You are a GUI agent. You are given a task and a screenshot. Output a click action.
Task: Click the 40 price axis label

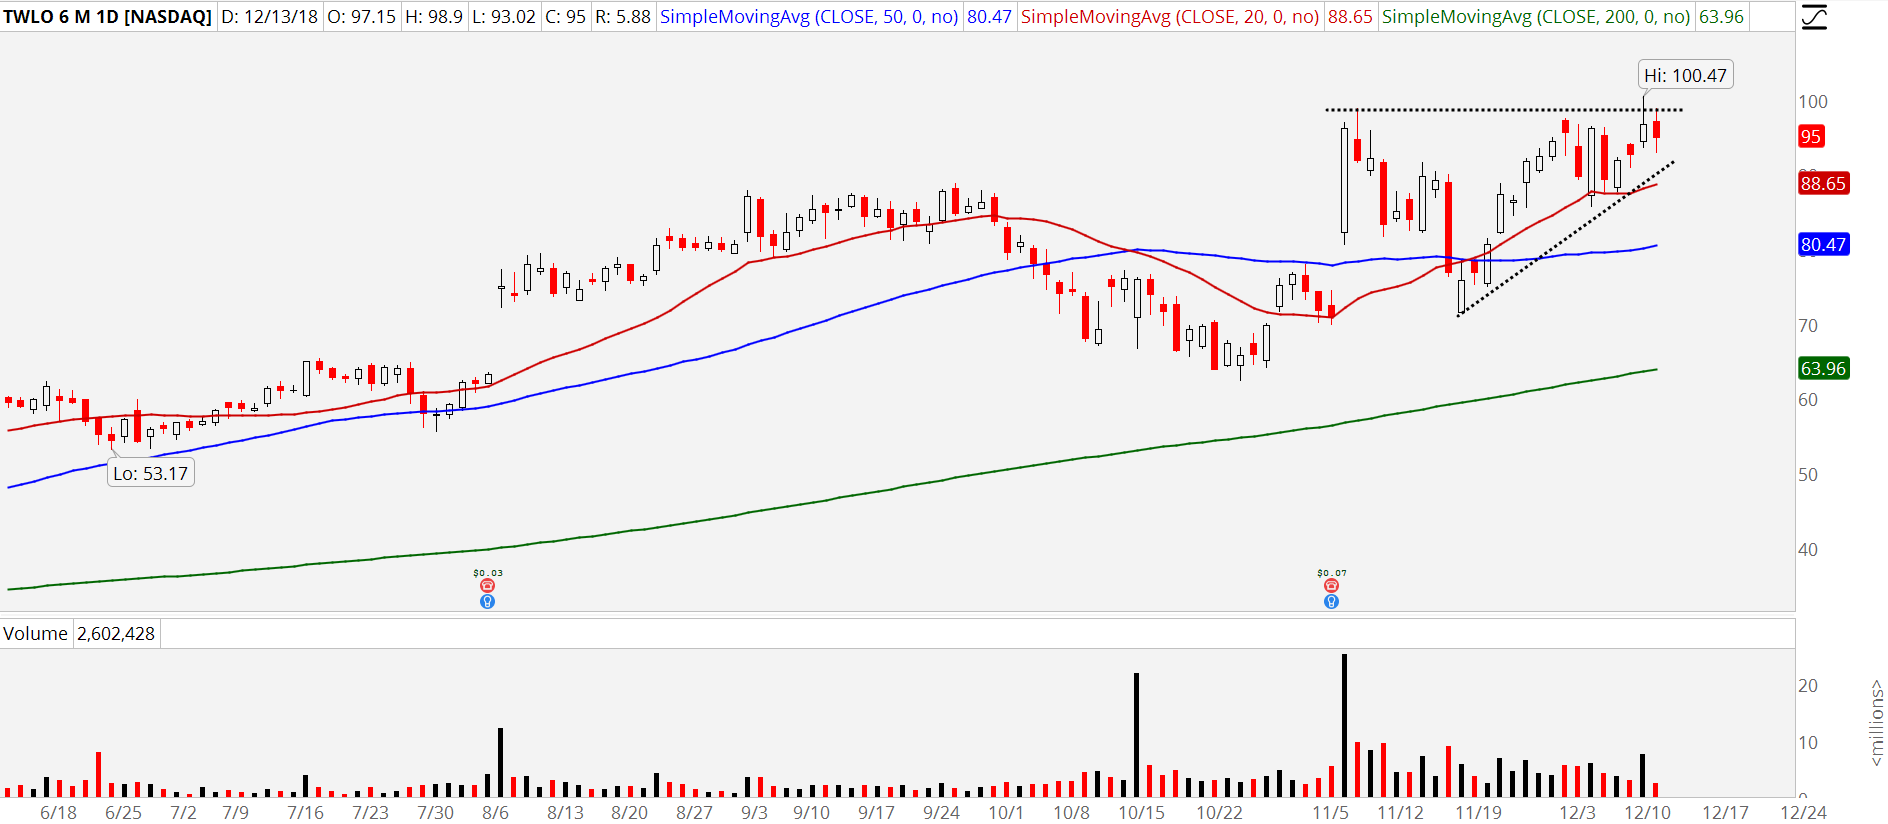tap(1808, 549)
